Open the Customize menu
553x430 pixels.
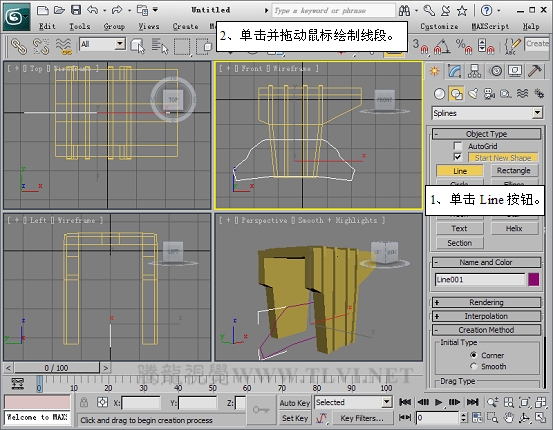pos(439,26)
